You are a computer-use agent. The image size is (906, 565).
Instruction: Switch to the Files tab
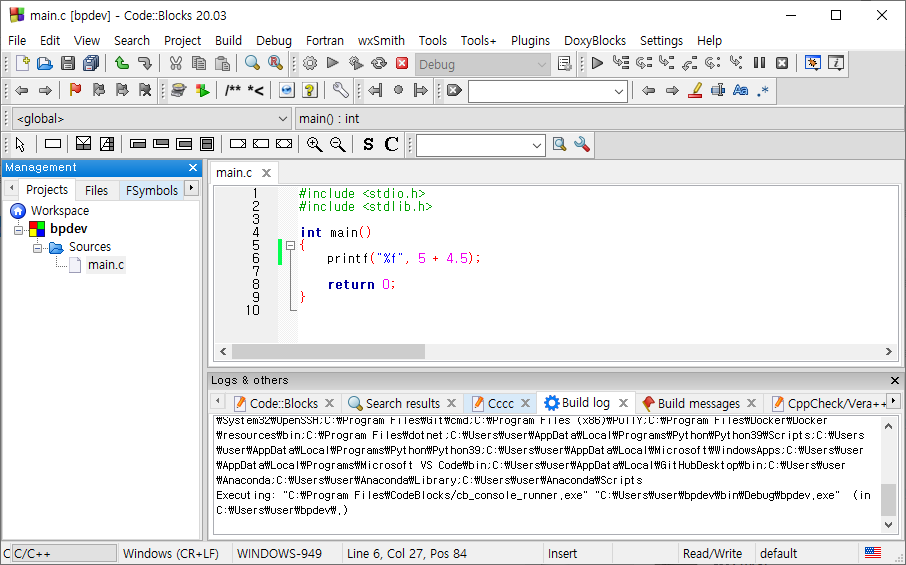(x=96, y=190)
